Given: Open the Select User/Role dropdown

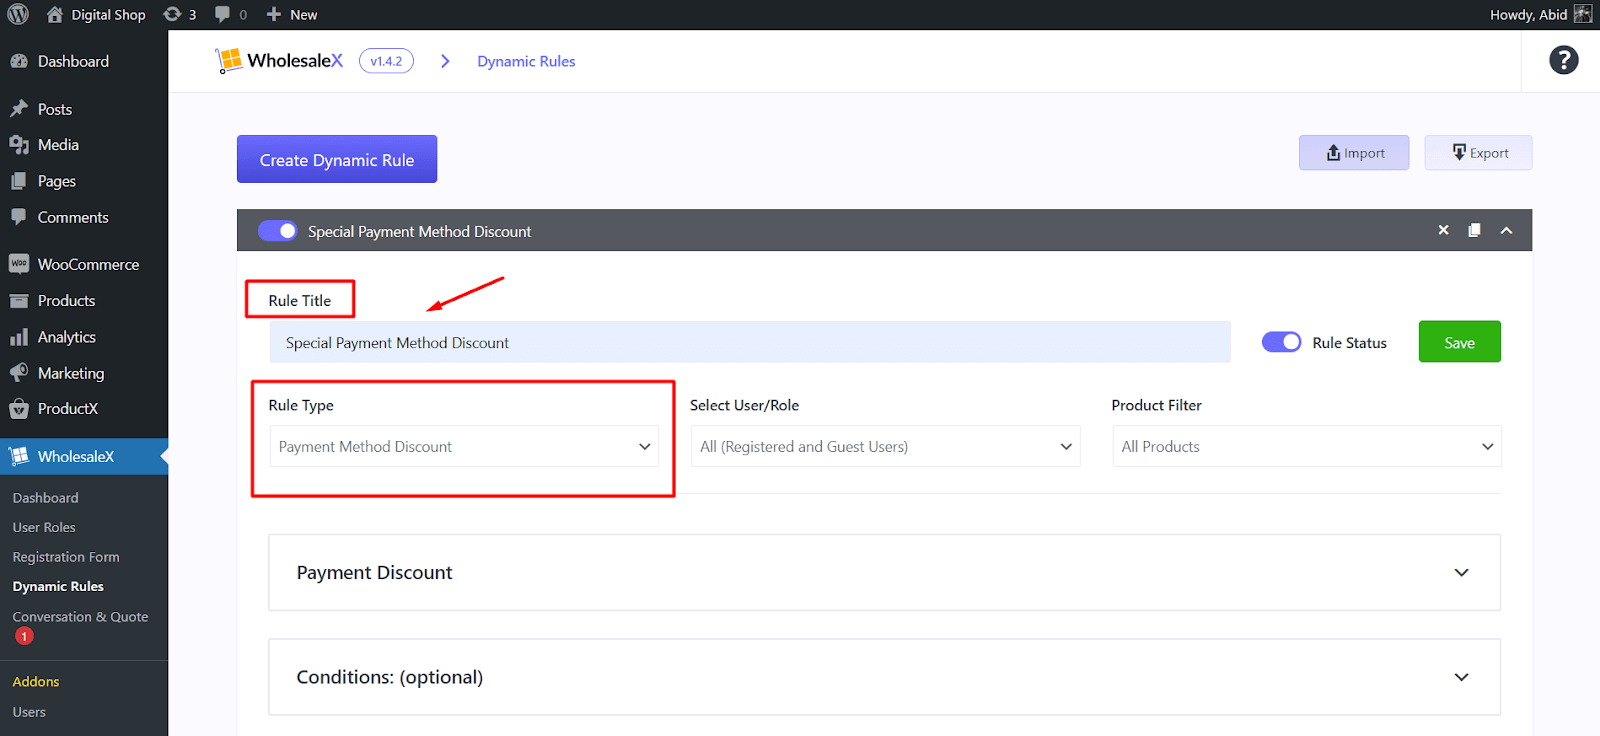Looking at the screenshot, I should point(885,446).
